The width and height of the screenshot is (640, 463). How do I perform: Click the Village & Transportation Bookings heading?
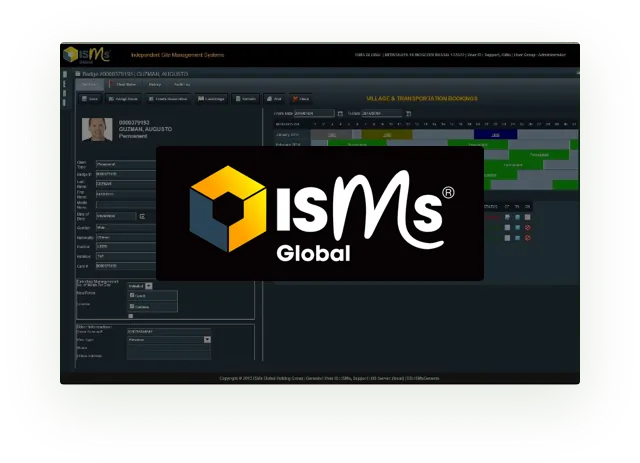(422, 98)
